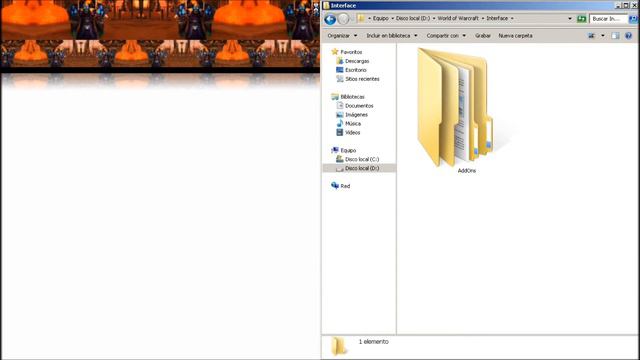Click World of Warcraft breadcrumb
The width and height of the screenshot is (640, 360).
(458, 18)
